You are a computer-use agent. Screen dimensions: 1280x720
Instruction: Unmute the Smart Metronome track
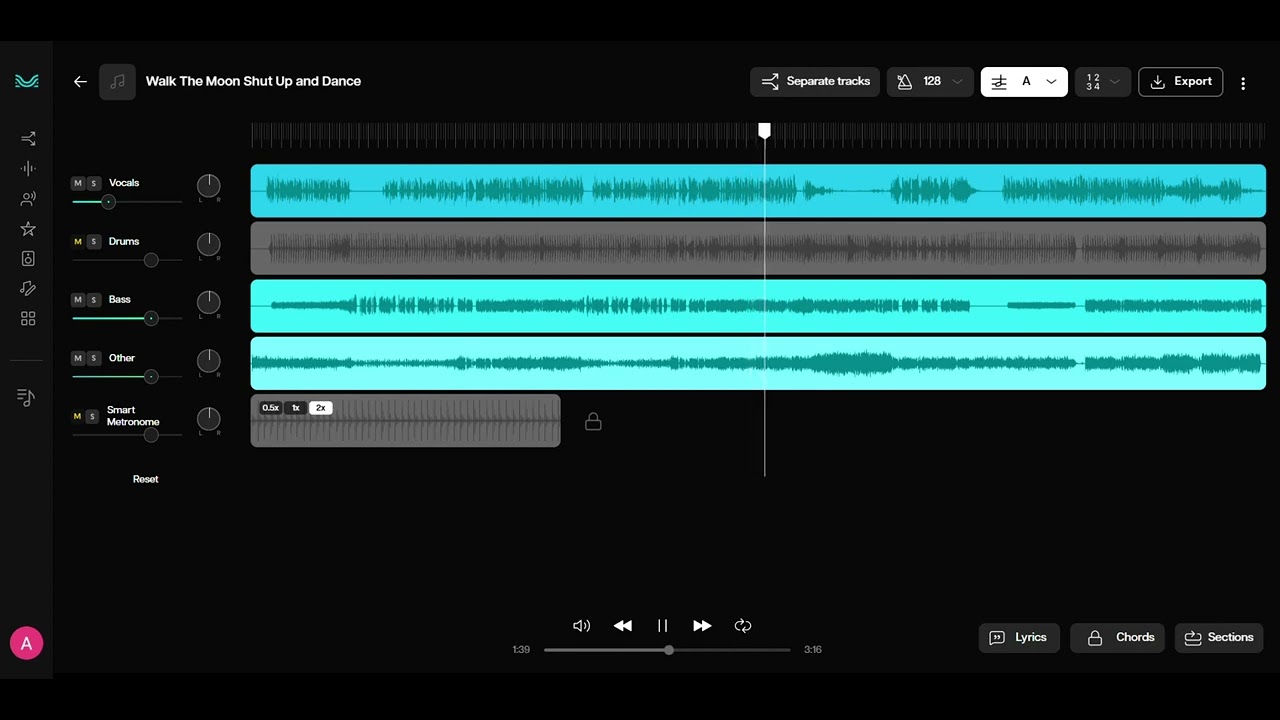[x=78, y=416]
